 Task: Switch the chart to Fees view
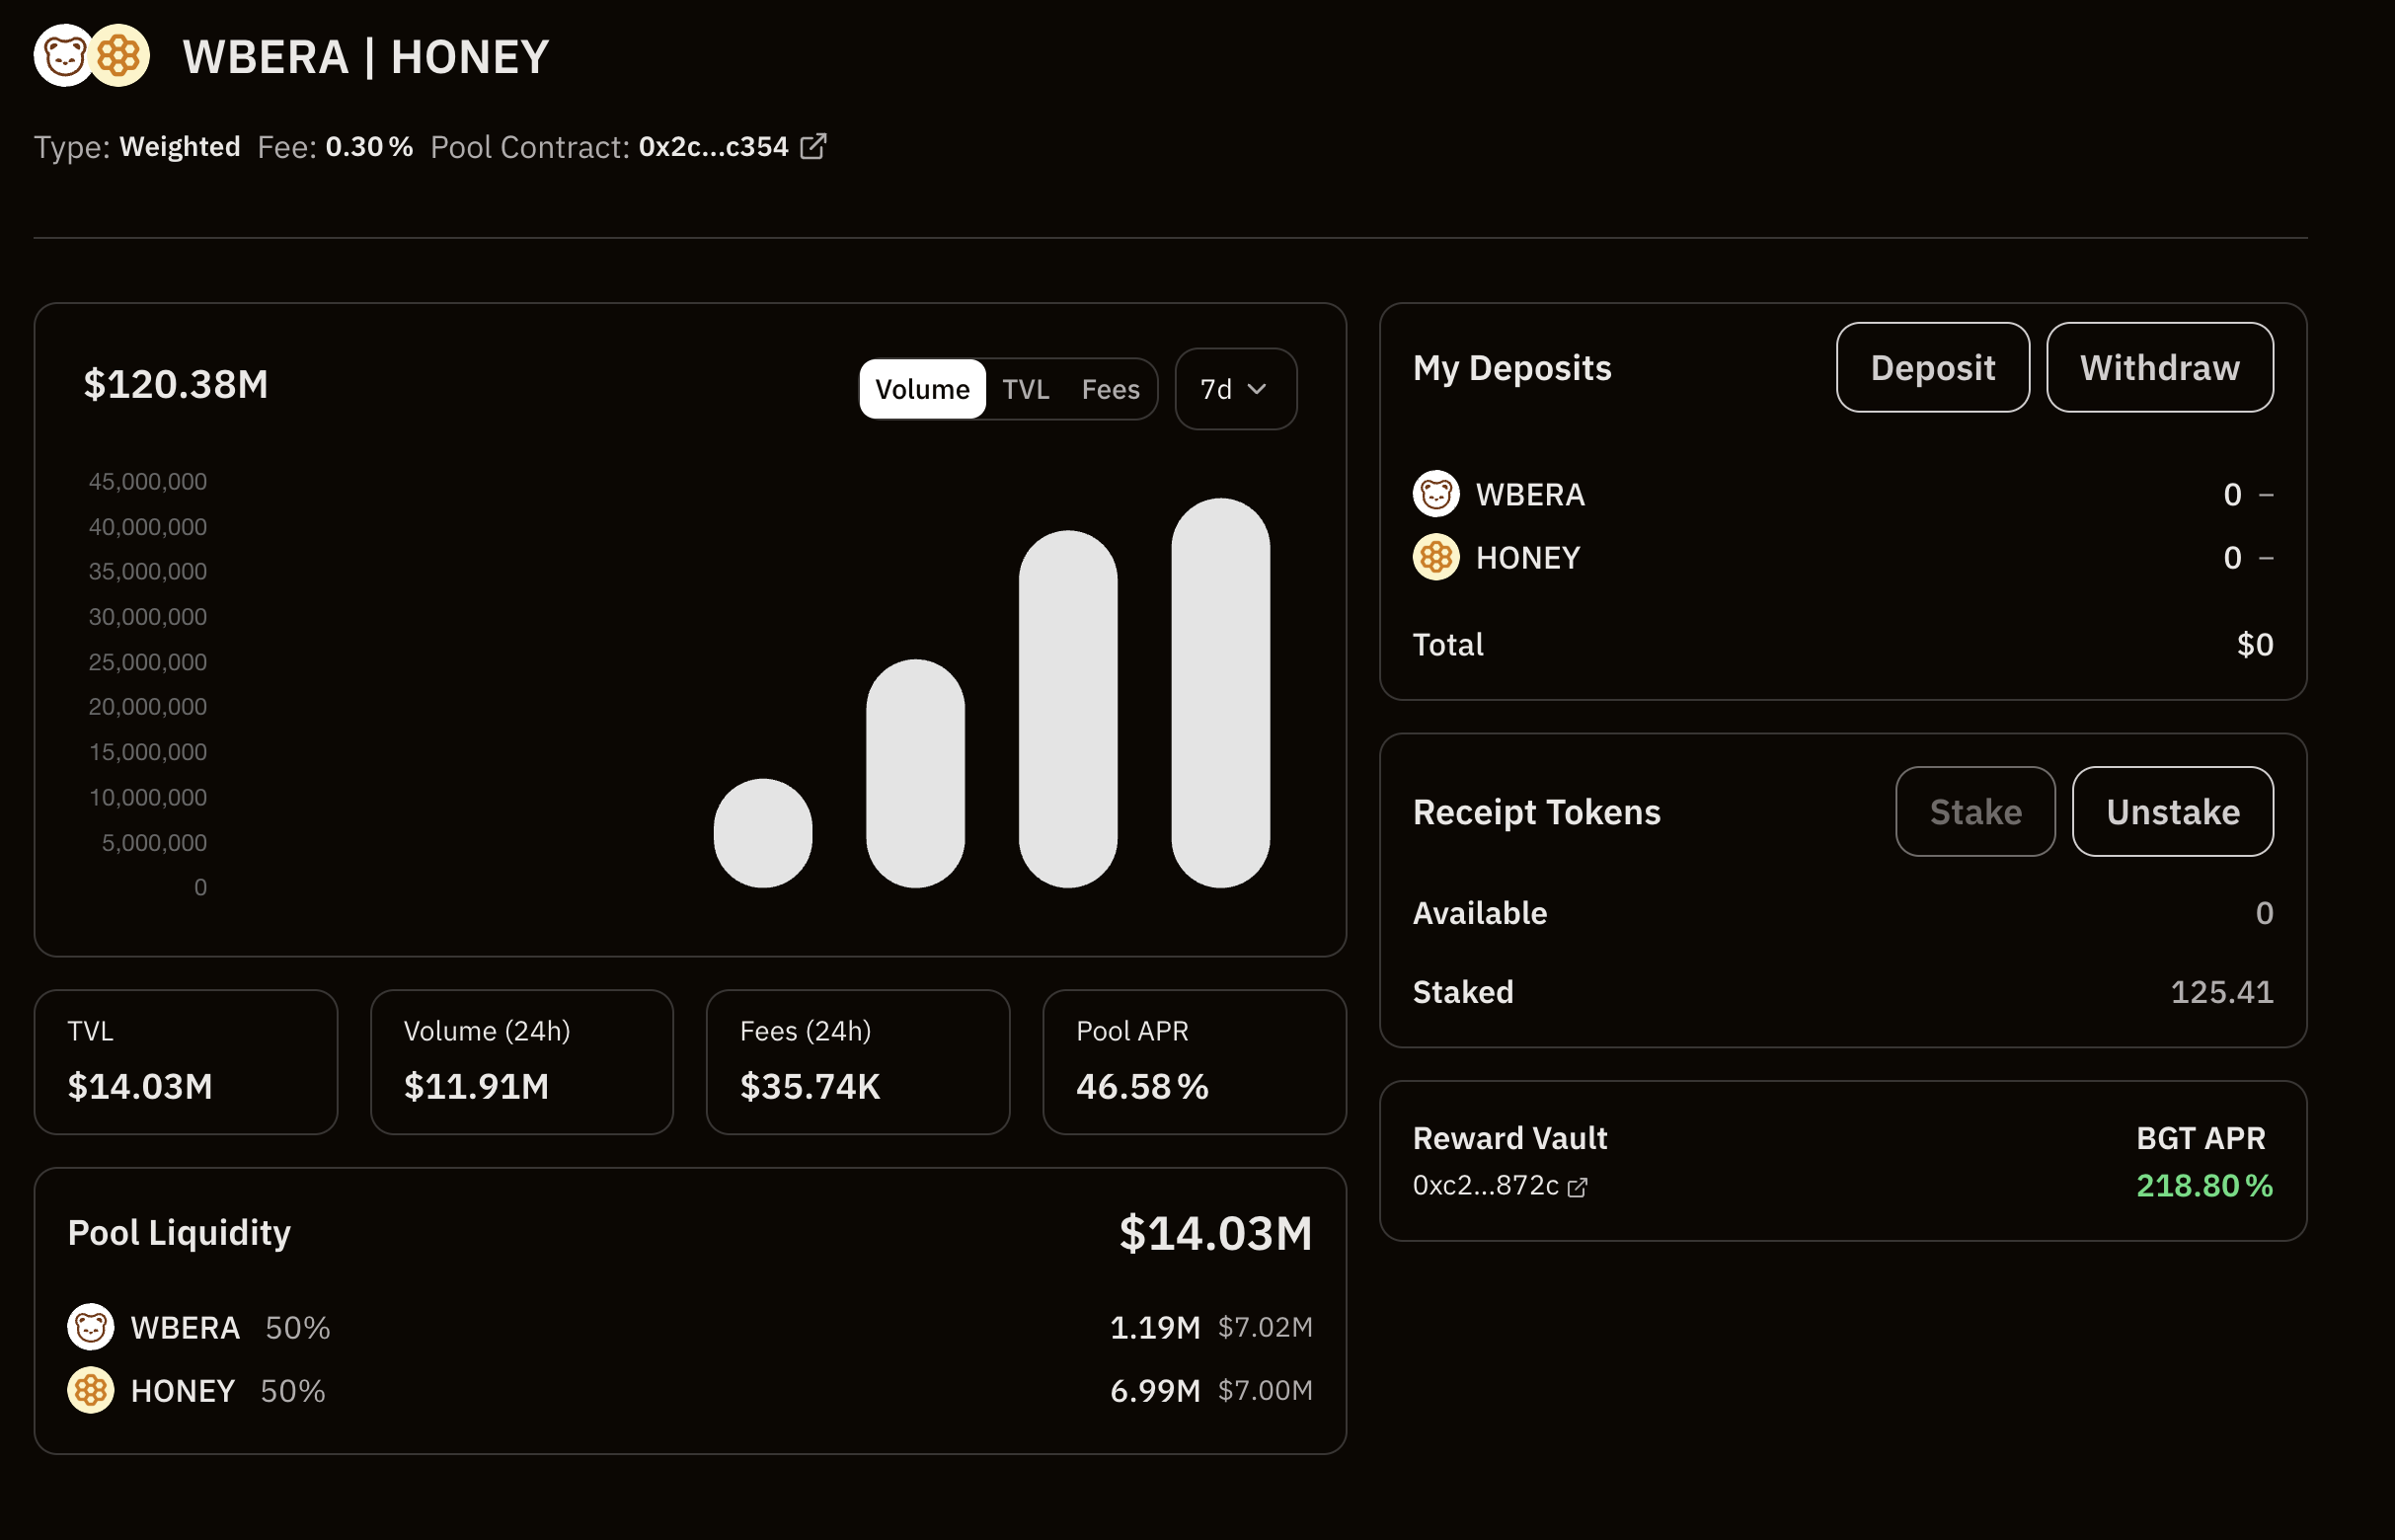(x=1109, y=389)
